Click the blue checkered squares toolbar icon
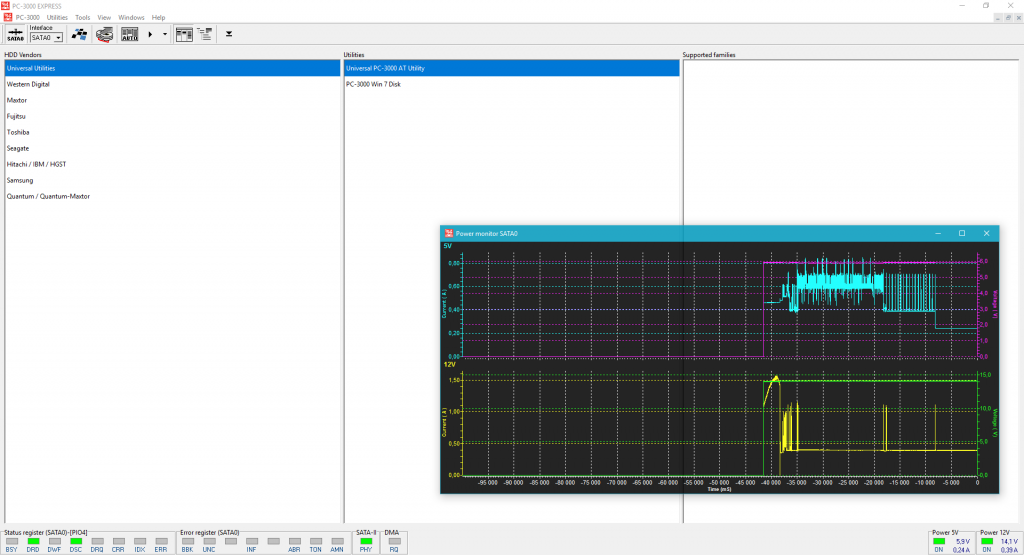1024x555 pixels. (x=79, y=34)
